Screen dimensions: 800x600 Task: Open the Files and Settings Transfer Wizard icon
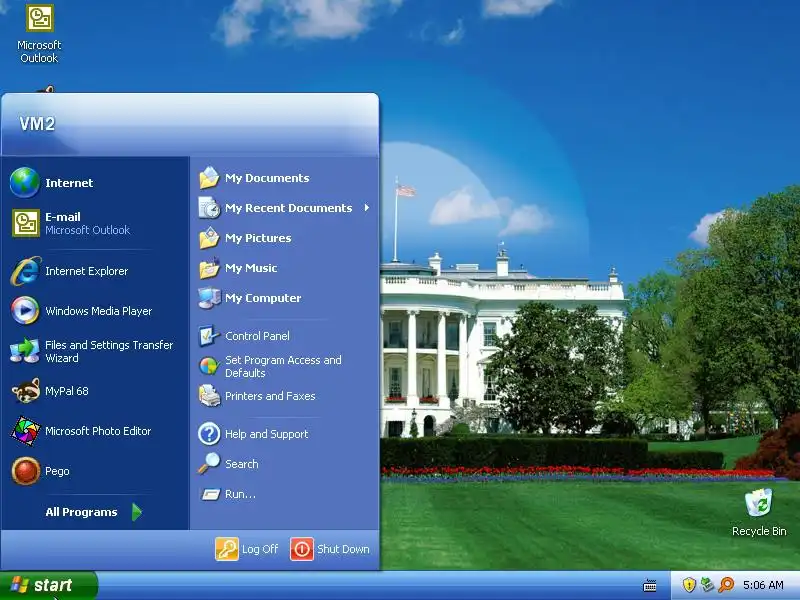click(24, 351)
